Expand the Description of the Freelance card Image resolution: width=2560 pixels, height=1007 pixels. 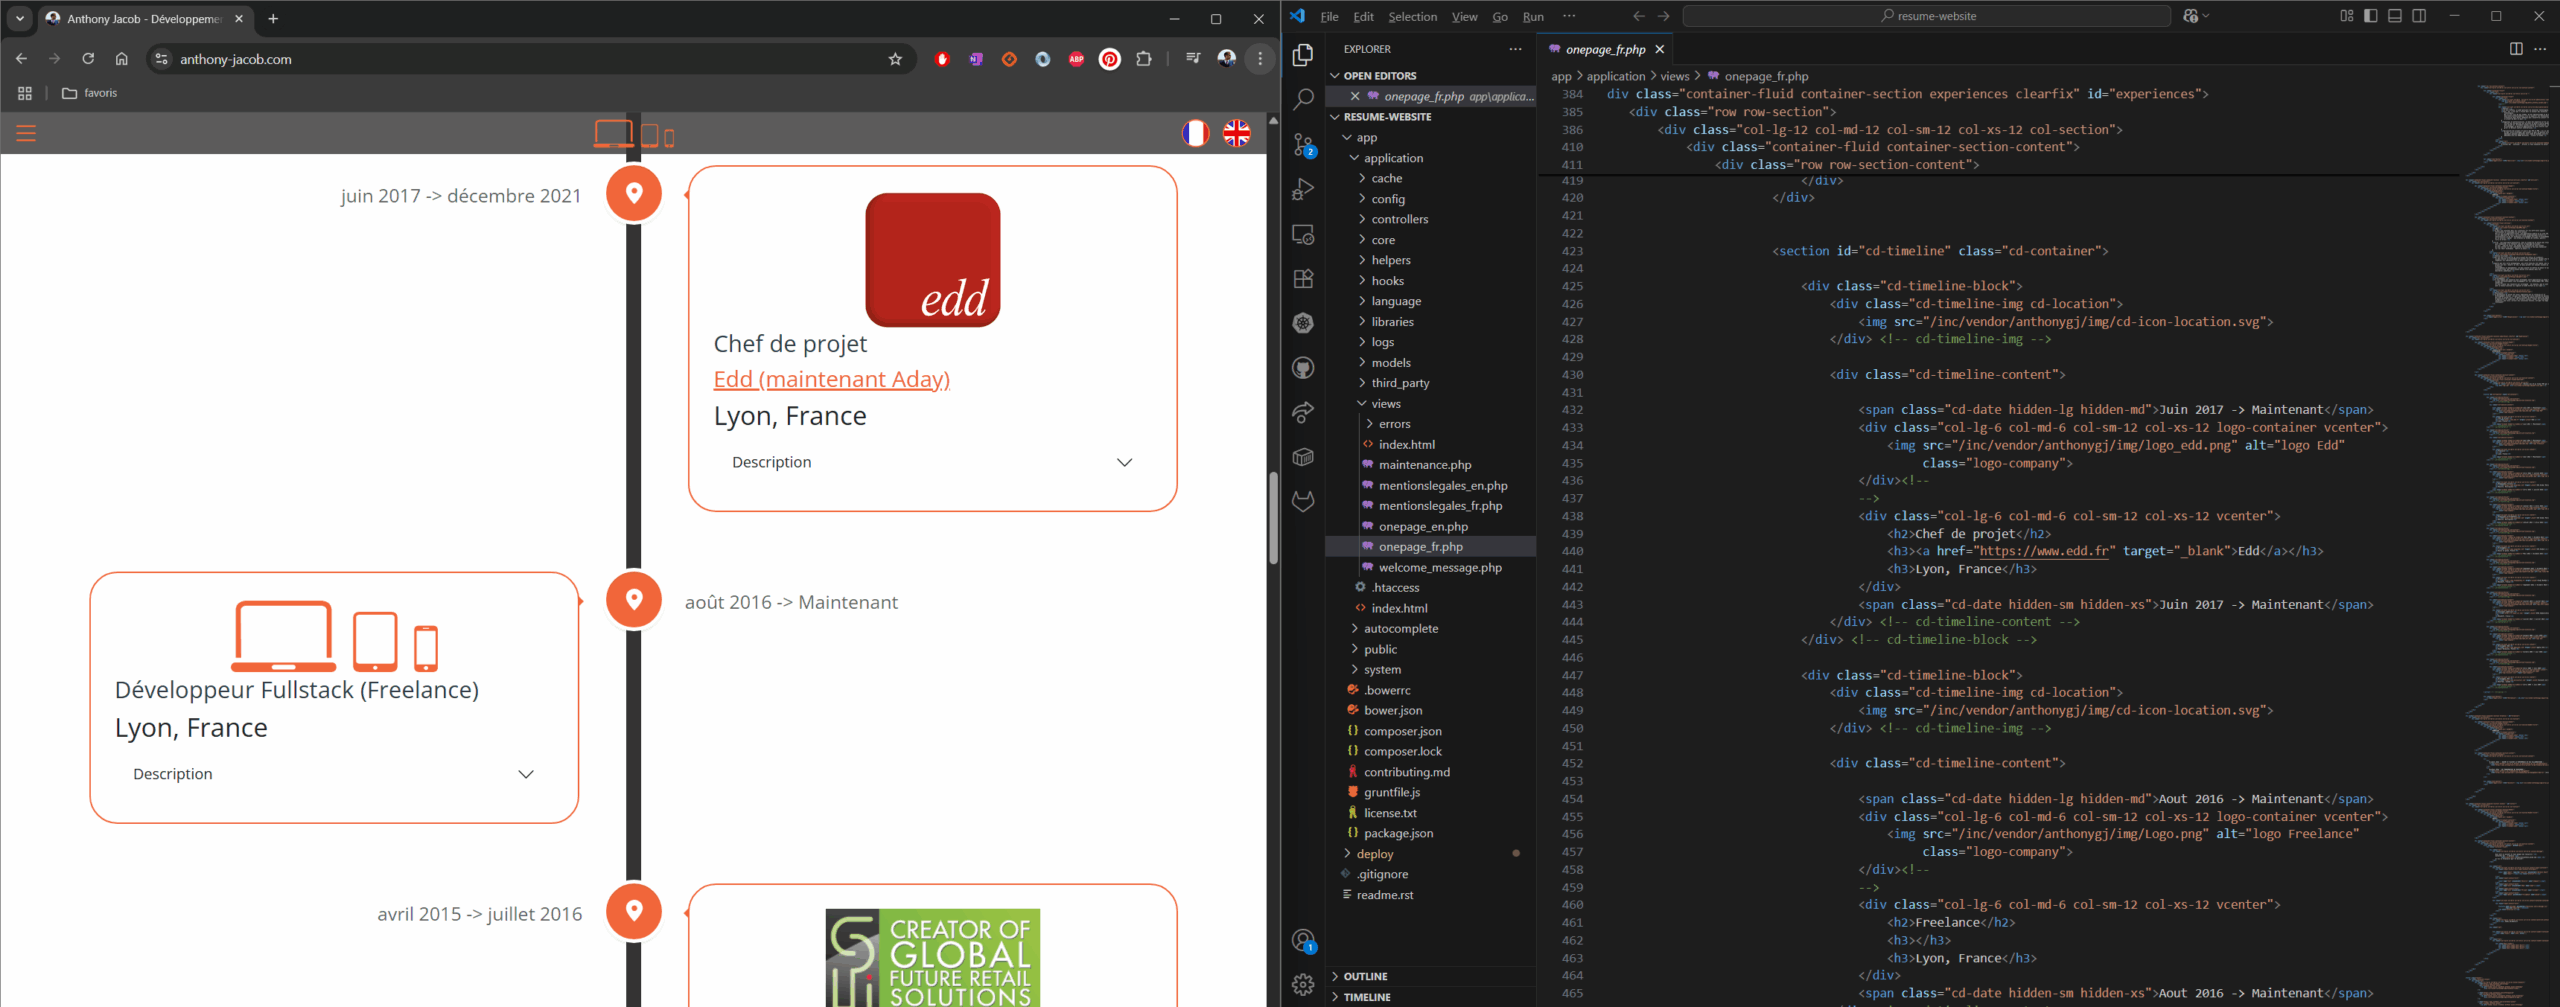click(334, 774)
